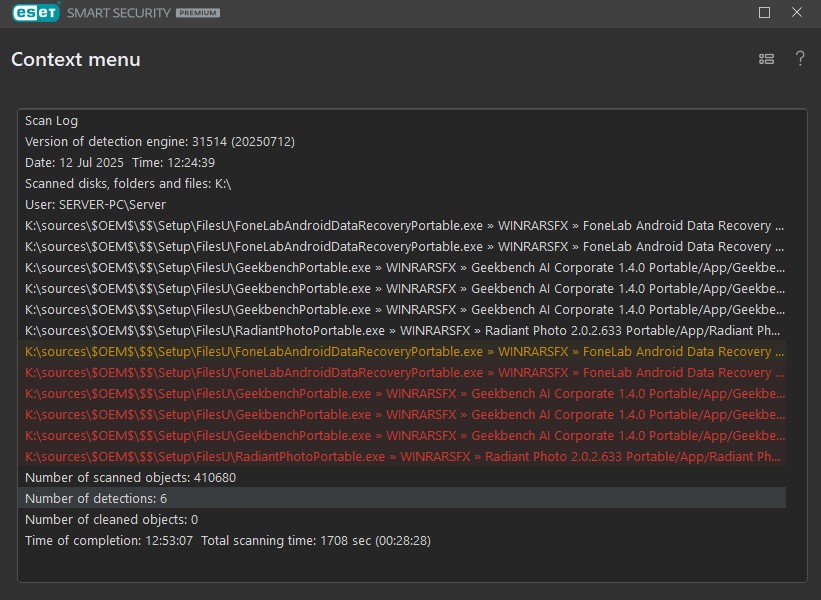Select the "Time of completion: 12:53:07" line

402,540
